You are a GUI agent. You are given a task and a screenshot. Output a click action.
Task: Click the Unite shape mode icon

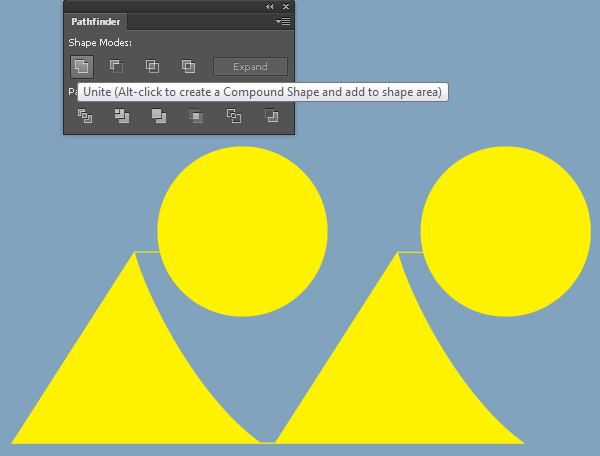point(82,67)
